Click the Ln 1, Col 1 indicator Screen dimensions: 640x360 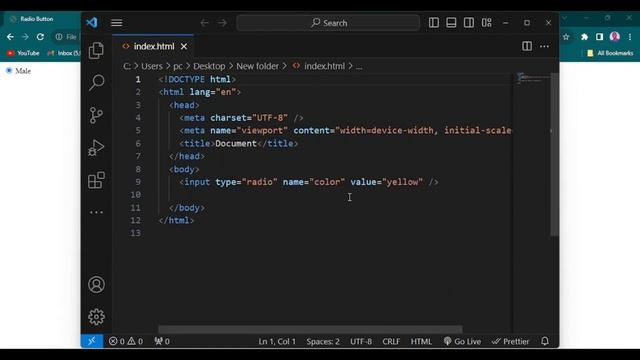click(x=277, y=341)
